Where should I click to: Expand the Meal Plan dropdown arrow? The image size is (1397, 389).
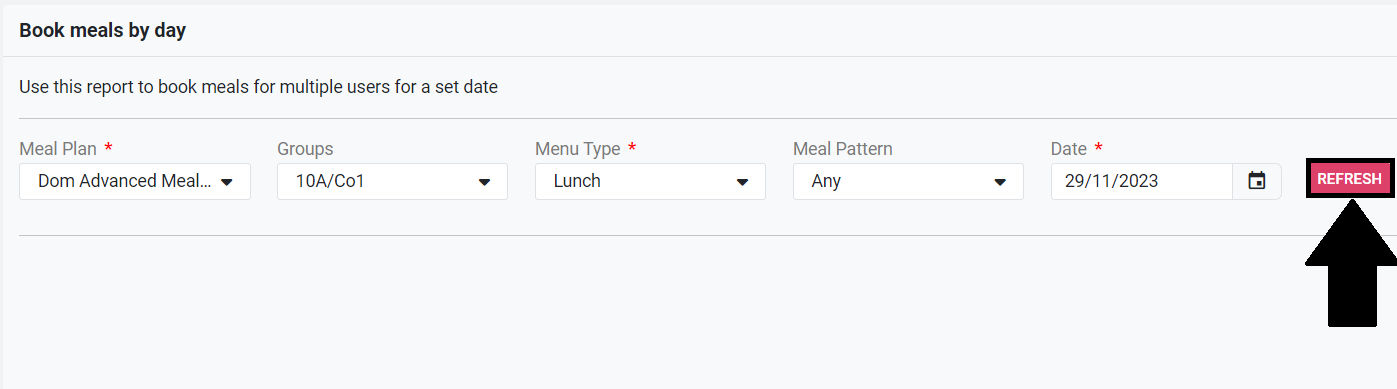pos(227,182)
